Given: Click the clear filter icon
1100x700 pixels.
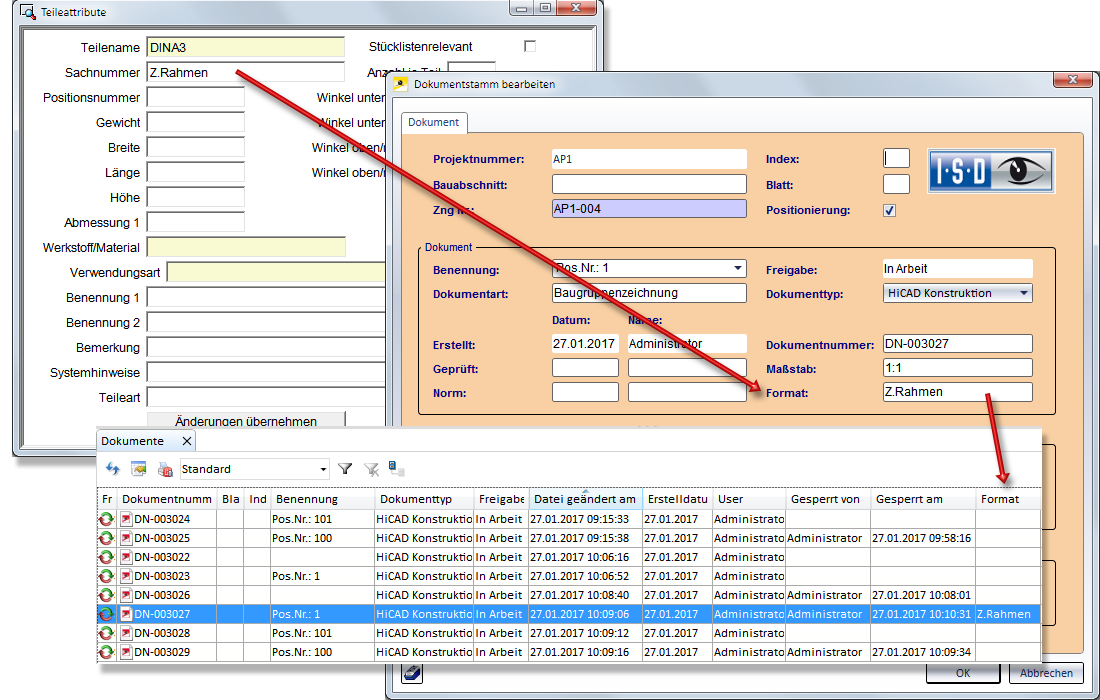Looking at the screenshot, I should click(x=371, y=468).
